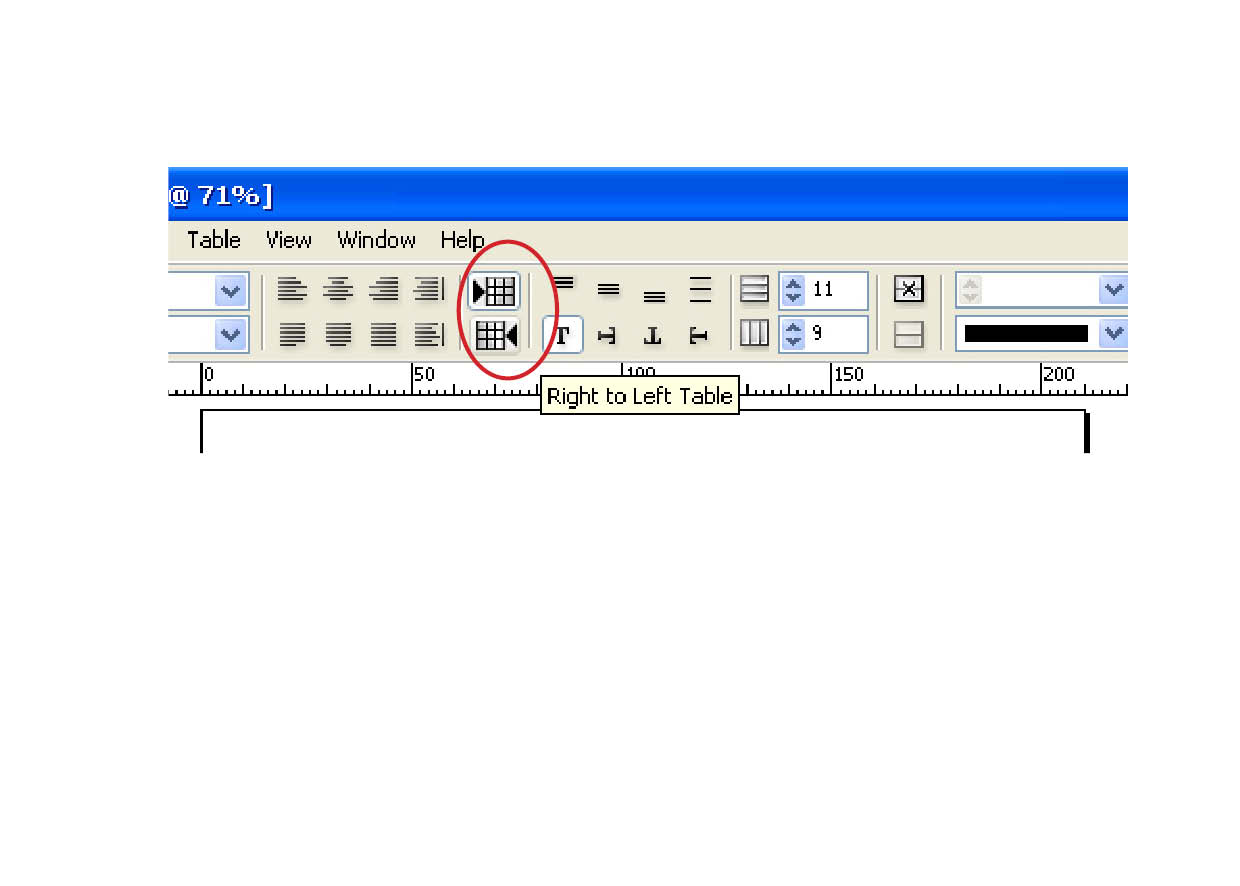Open the Table menu
1240x886 pixels.
coord(214,240)
